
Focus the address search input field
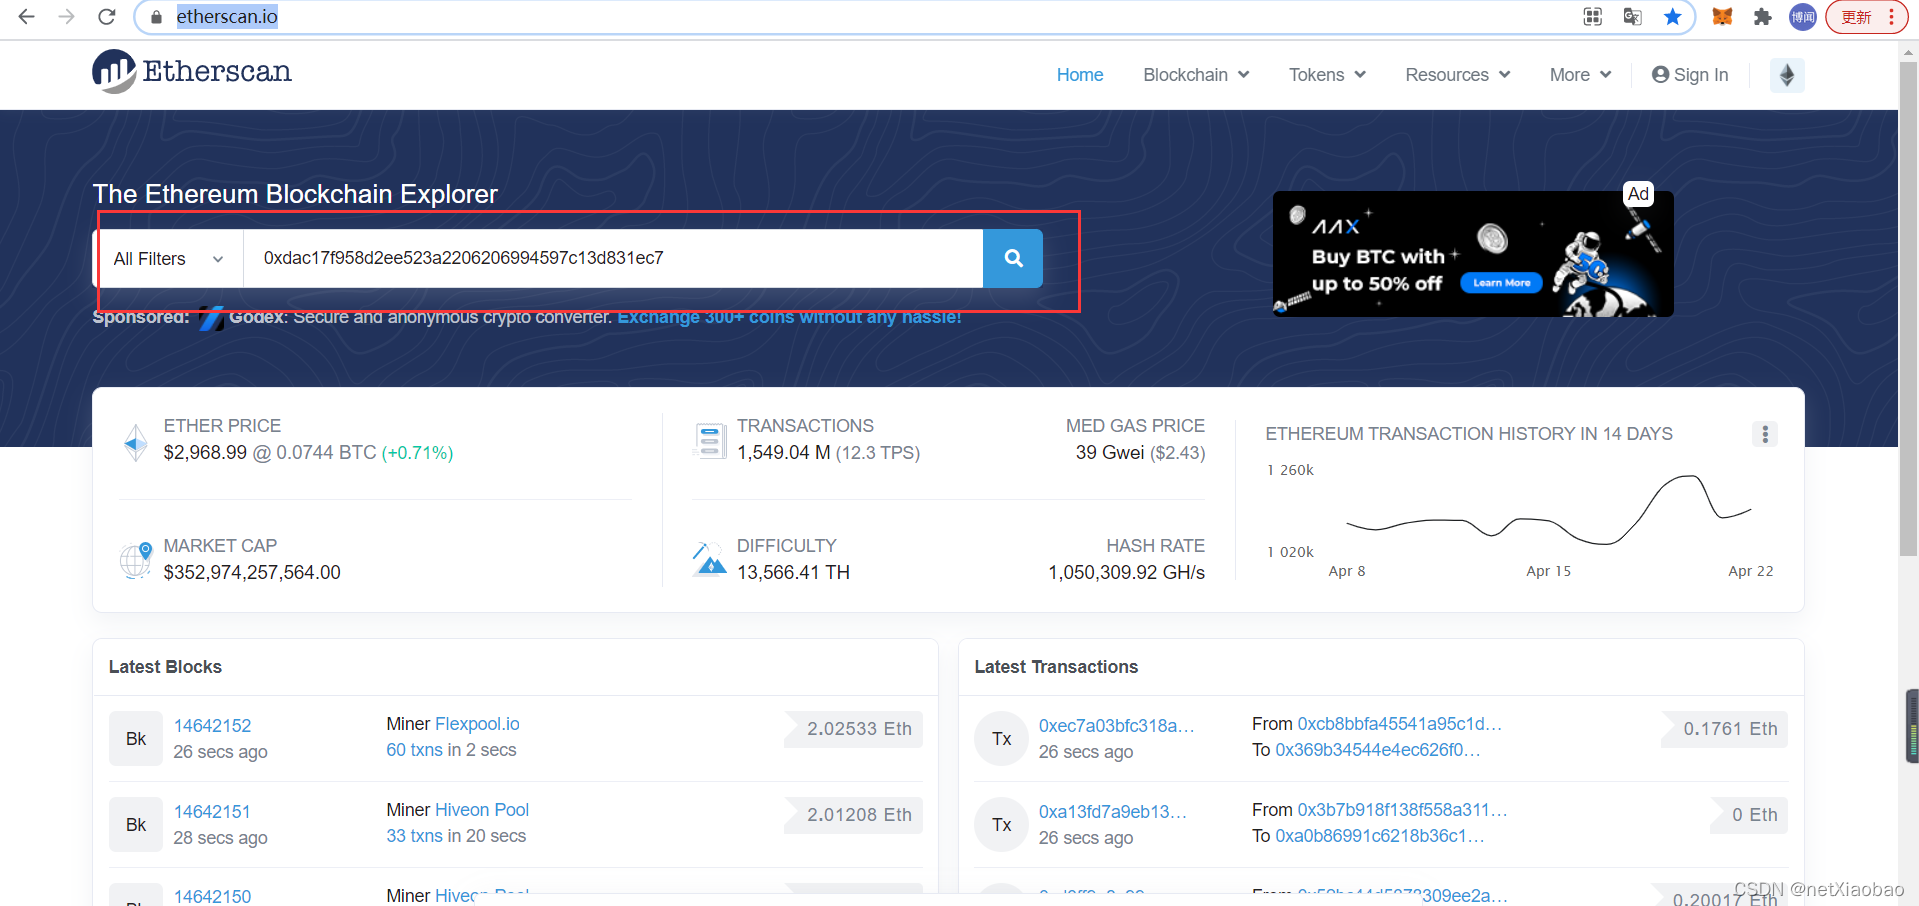tap(613, 259)
